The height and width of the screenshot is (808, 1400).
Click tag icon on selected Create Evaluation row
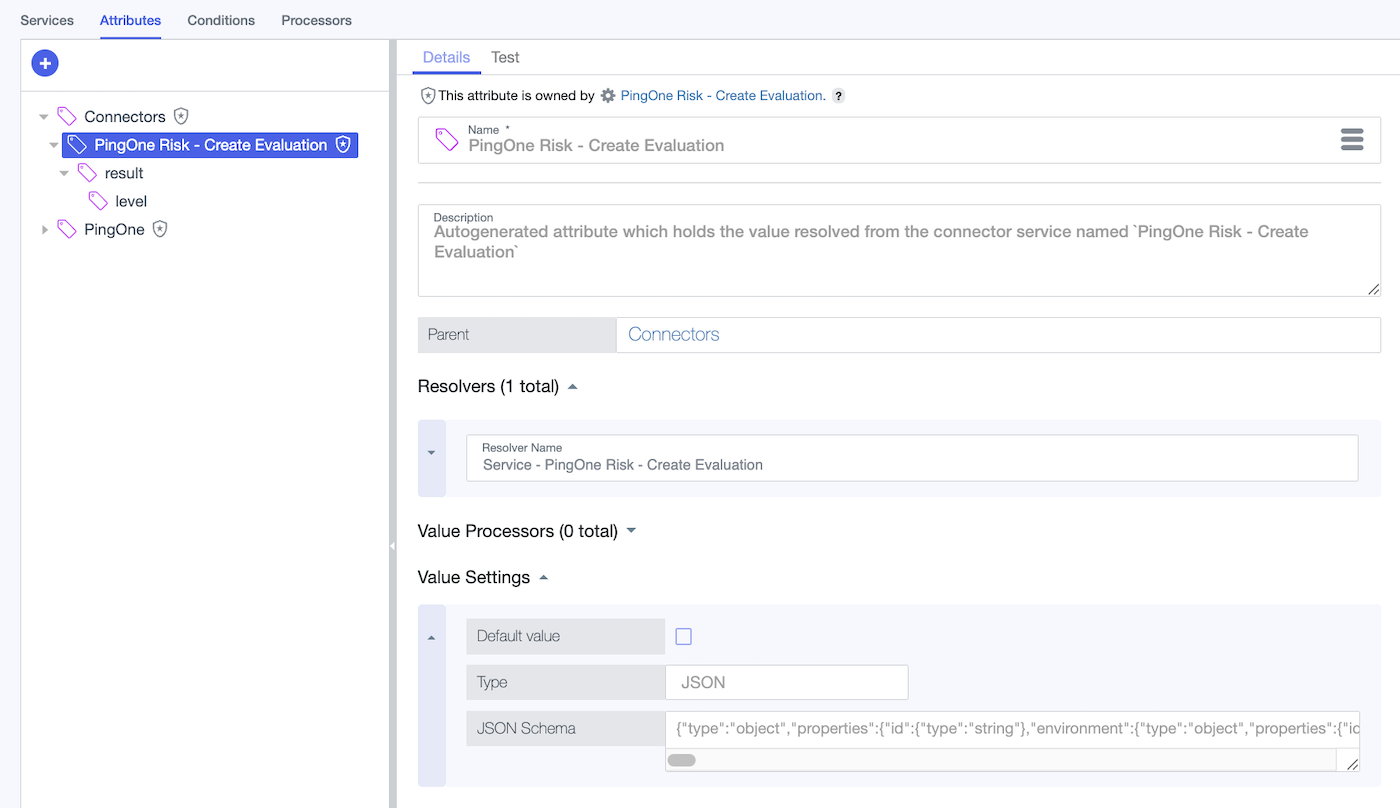[77, 145]
